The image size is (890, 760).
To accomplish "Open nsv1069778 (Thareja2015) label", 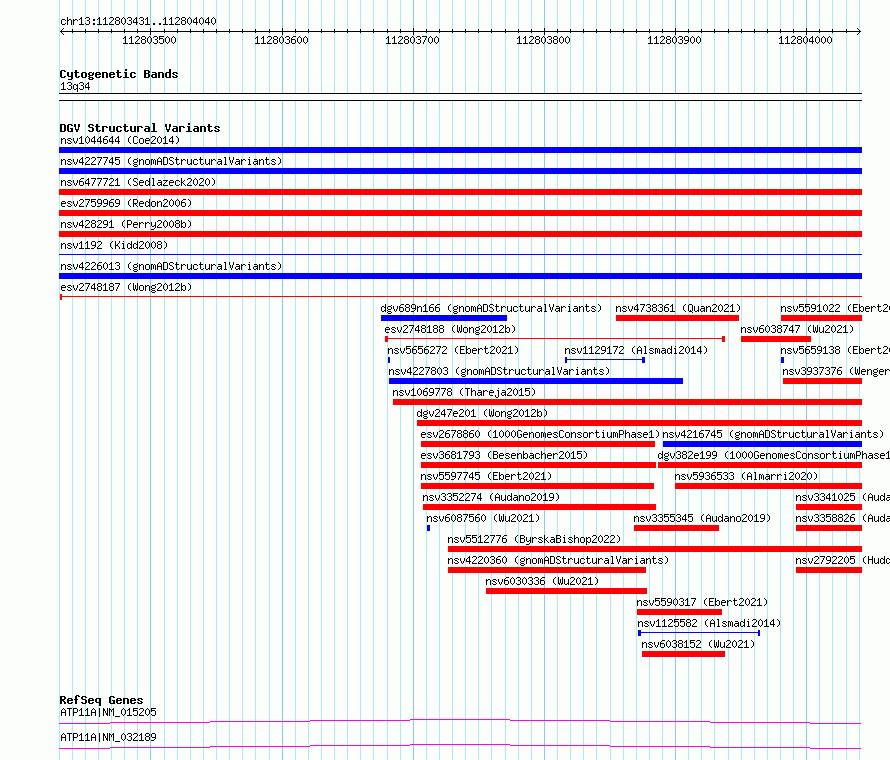I will (x=464, y=392).
